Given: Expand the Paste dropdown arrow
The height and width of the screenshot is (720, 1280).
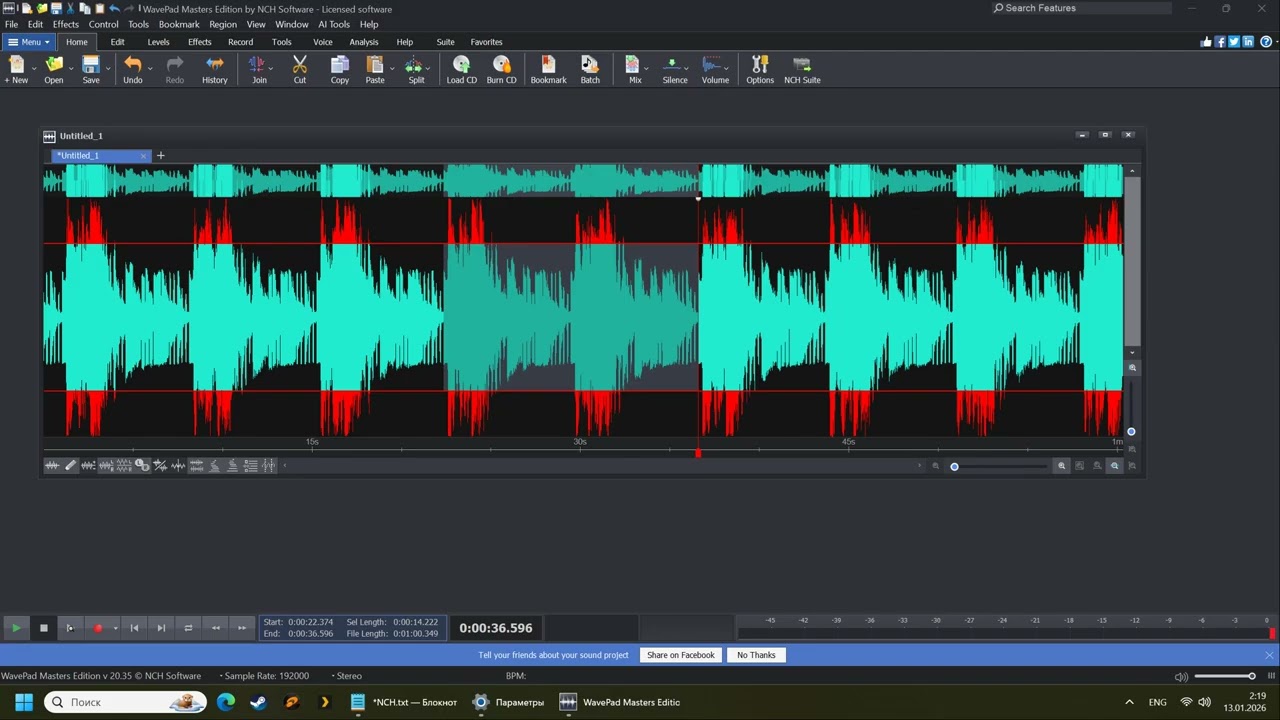Looking at the screenshot, I should (392, 68).
